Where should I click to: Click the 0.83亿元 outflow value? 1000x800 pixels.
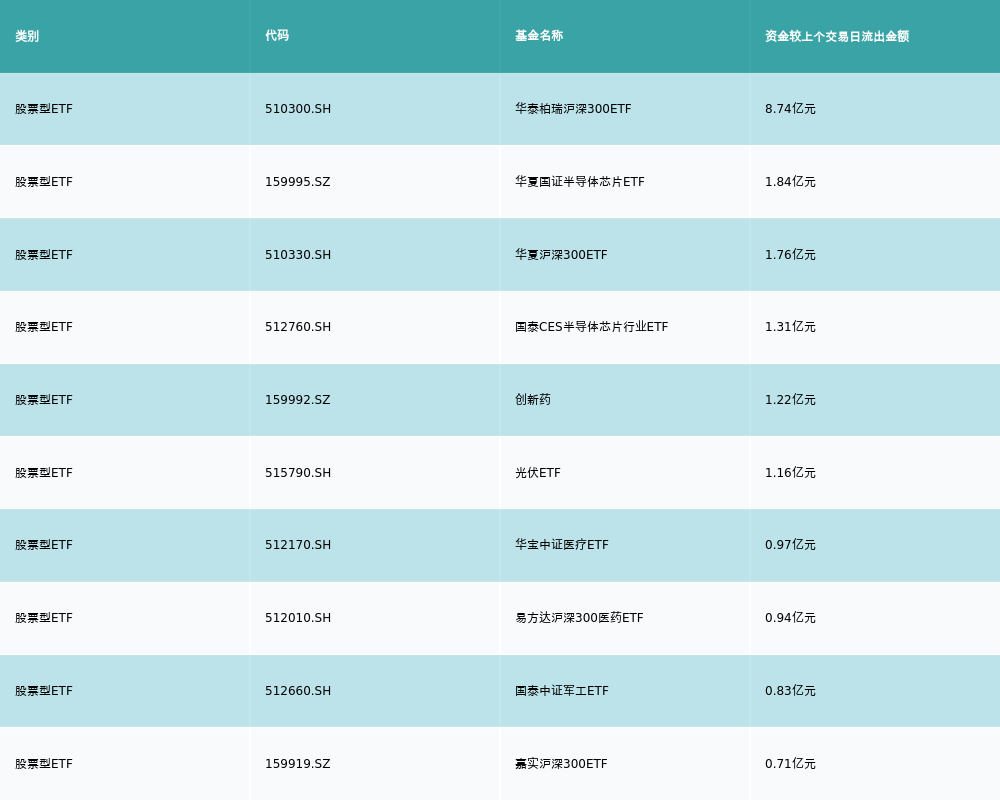[790, 691]
